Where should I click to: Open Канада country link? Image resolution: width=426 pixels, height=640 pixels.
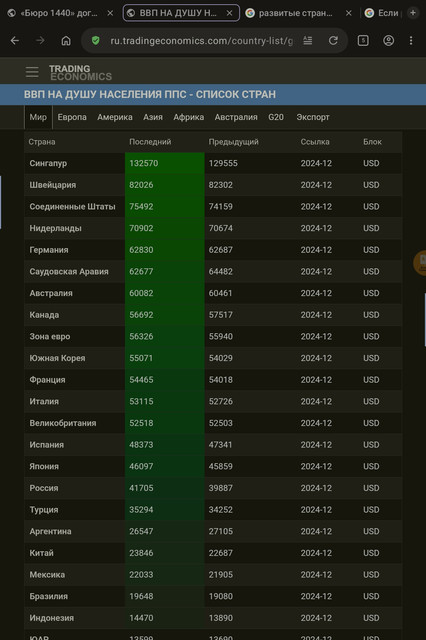tap(44, 315)
